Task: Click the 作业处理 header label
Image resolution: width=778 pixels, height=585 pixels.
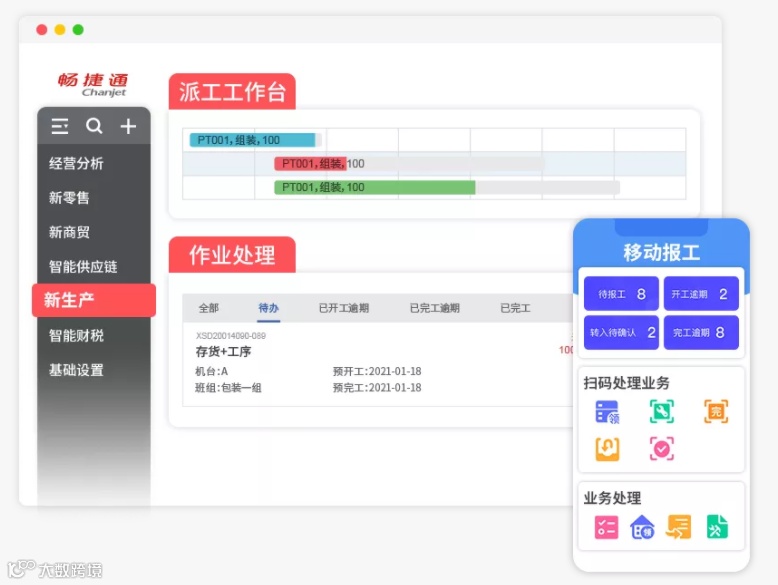Action: point(232,255)
